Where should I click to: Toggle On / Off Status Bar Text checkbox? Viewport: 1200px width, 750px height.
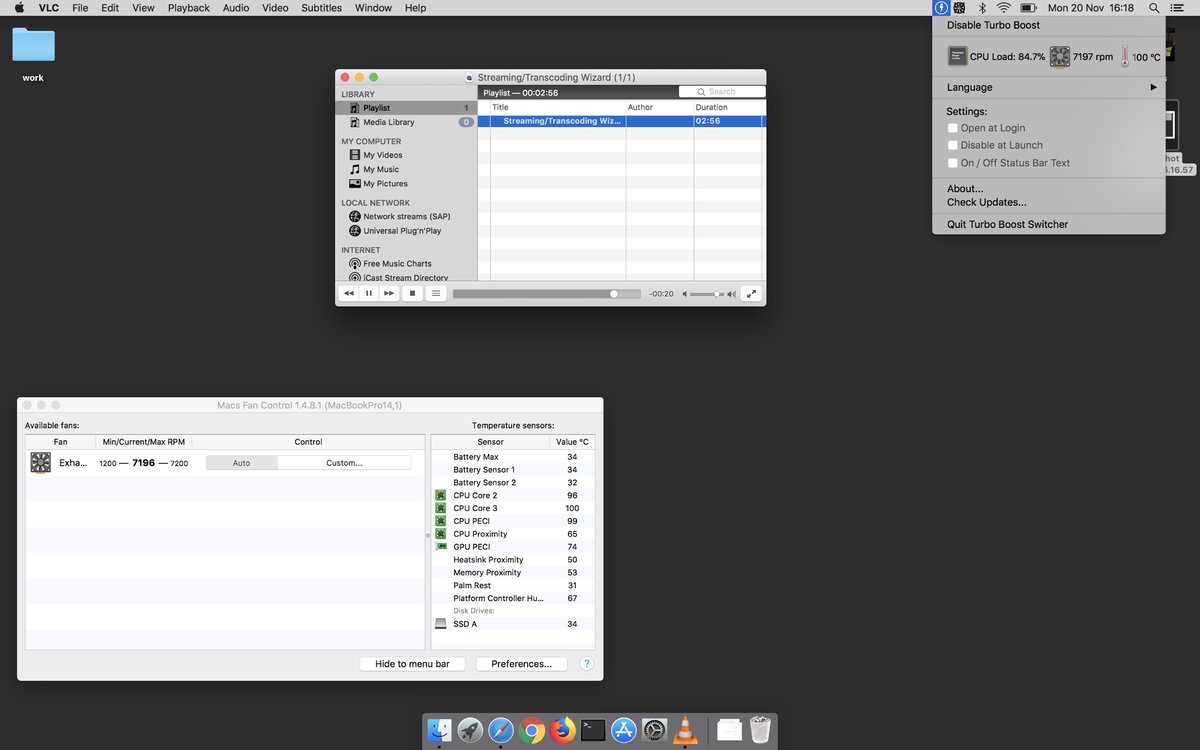pos(952,163)
